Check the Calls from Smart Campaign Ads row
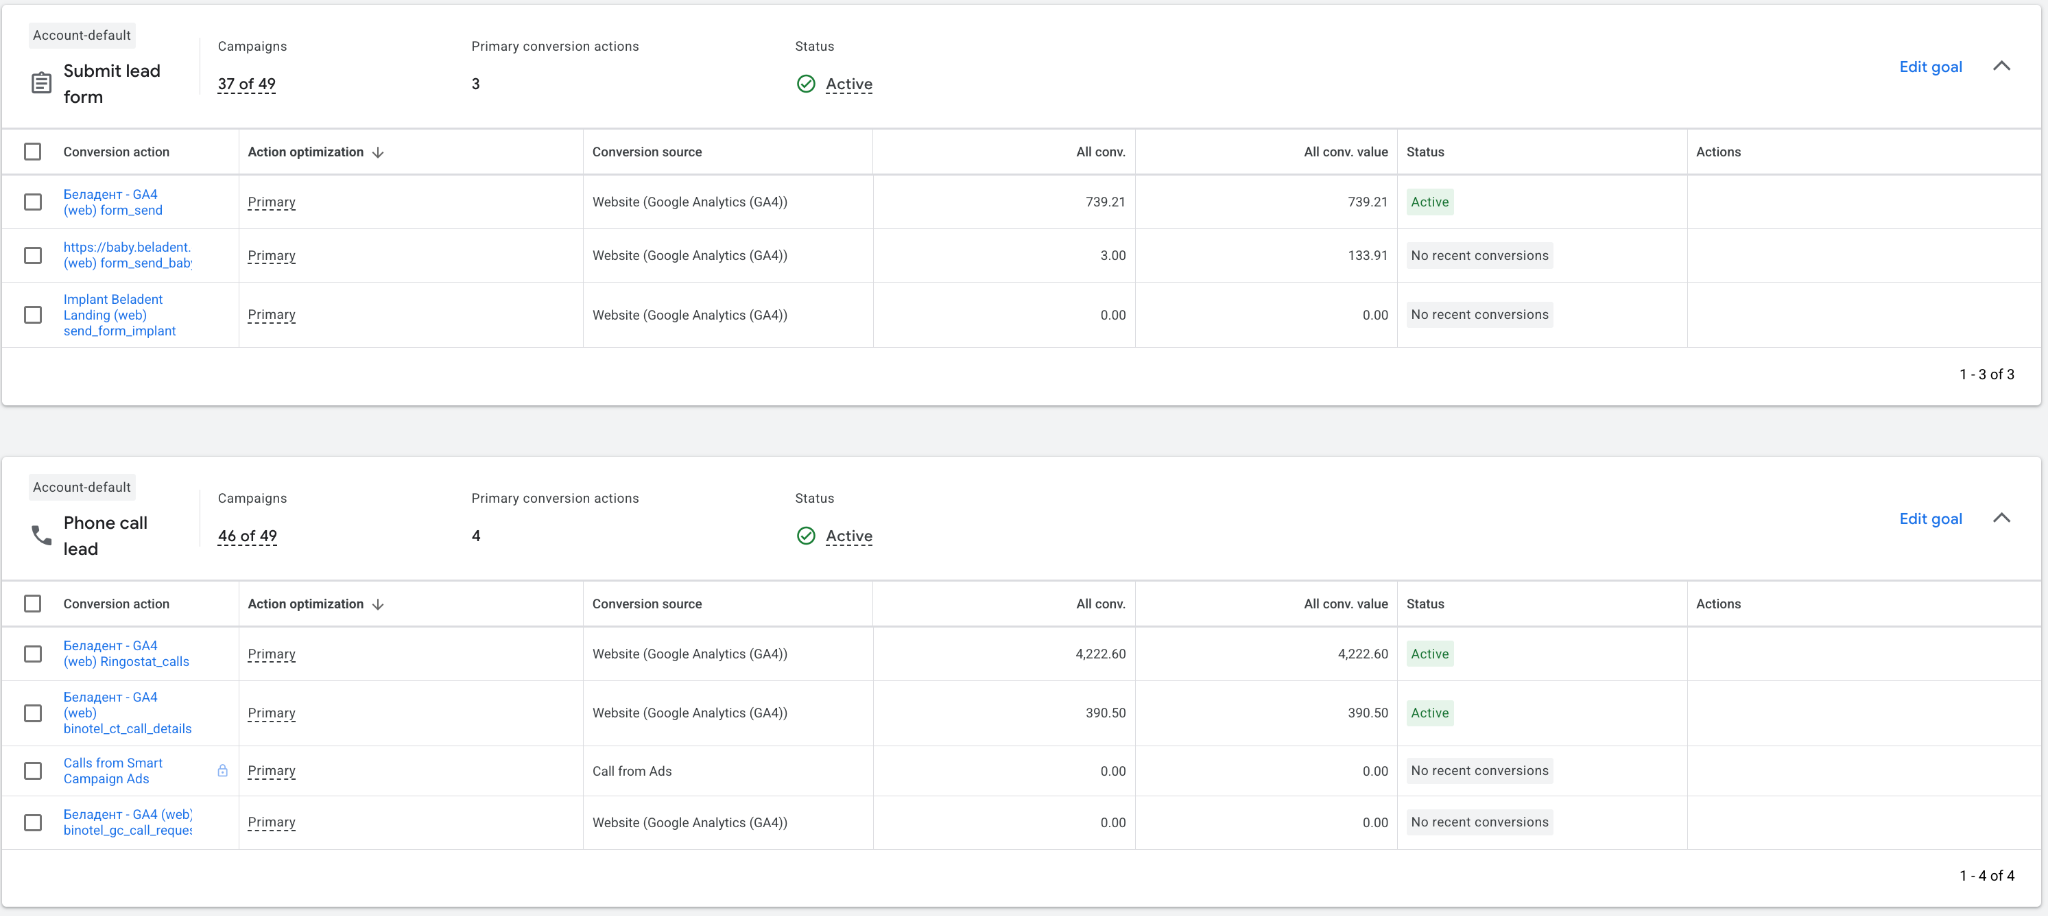This screenshot has height=916, width=2048. click(x=33, y=771)
